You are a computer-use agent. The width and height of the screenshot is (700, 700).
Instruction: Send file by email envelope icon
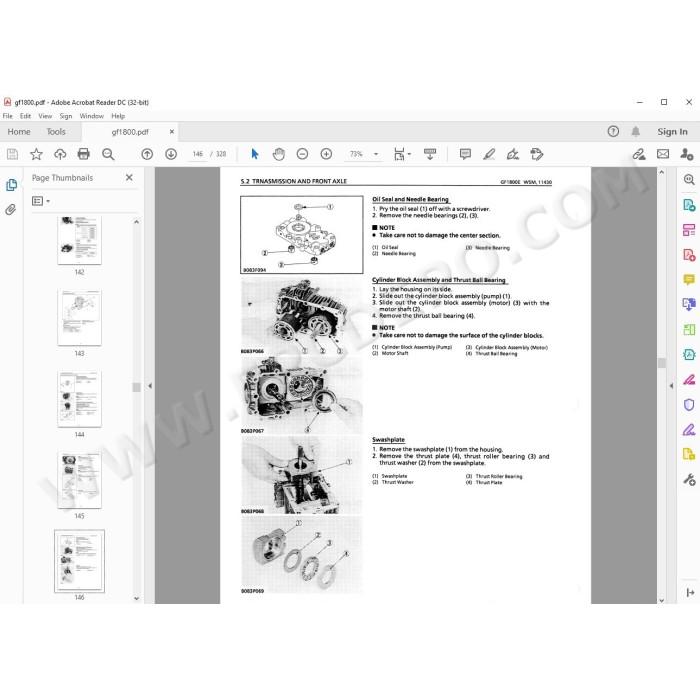coord(663,154)
